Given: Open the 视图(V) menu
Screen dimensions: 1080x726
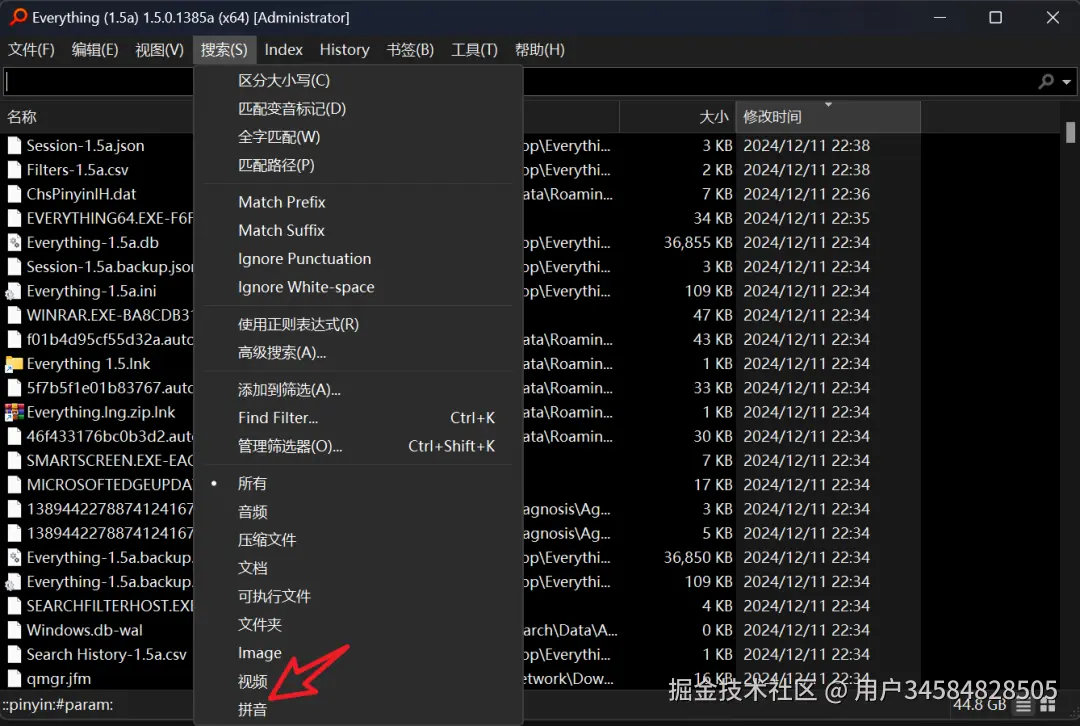Looking at the screenshot, I should point(159,50).
